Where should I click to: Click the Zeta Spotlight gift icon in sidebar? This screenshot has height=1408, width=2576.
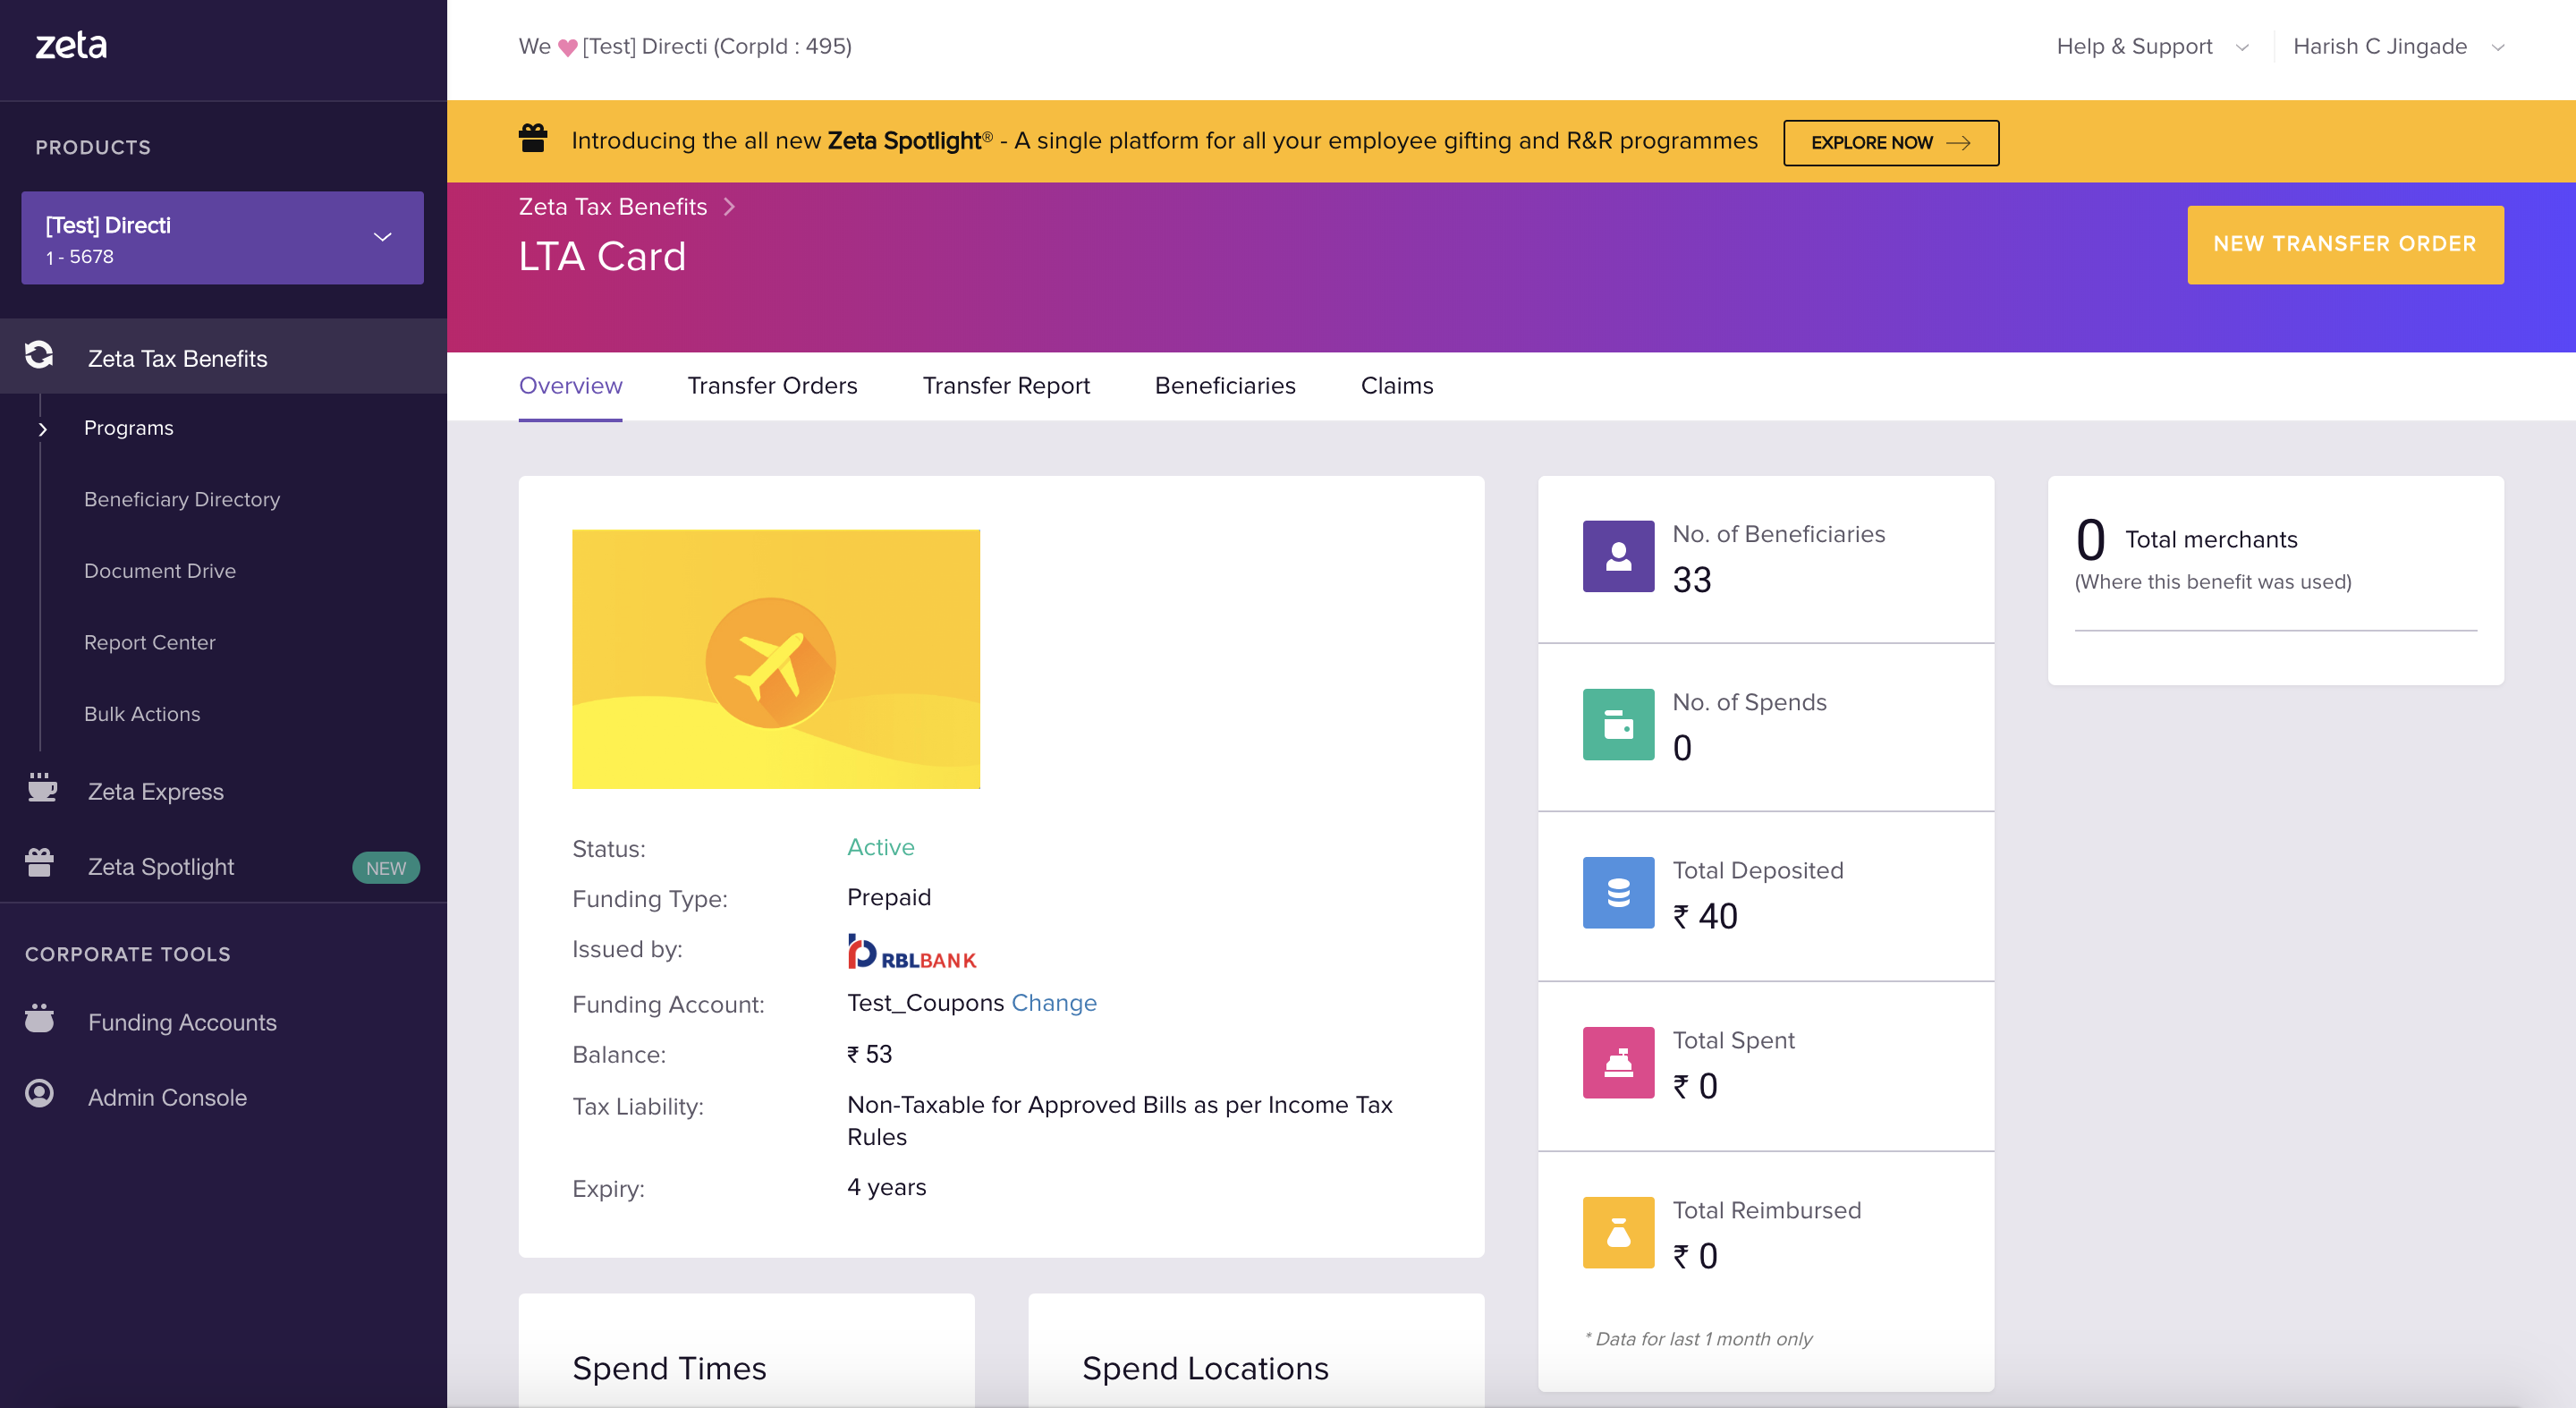[x=40, y=863]
